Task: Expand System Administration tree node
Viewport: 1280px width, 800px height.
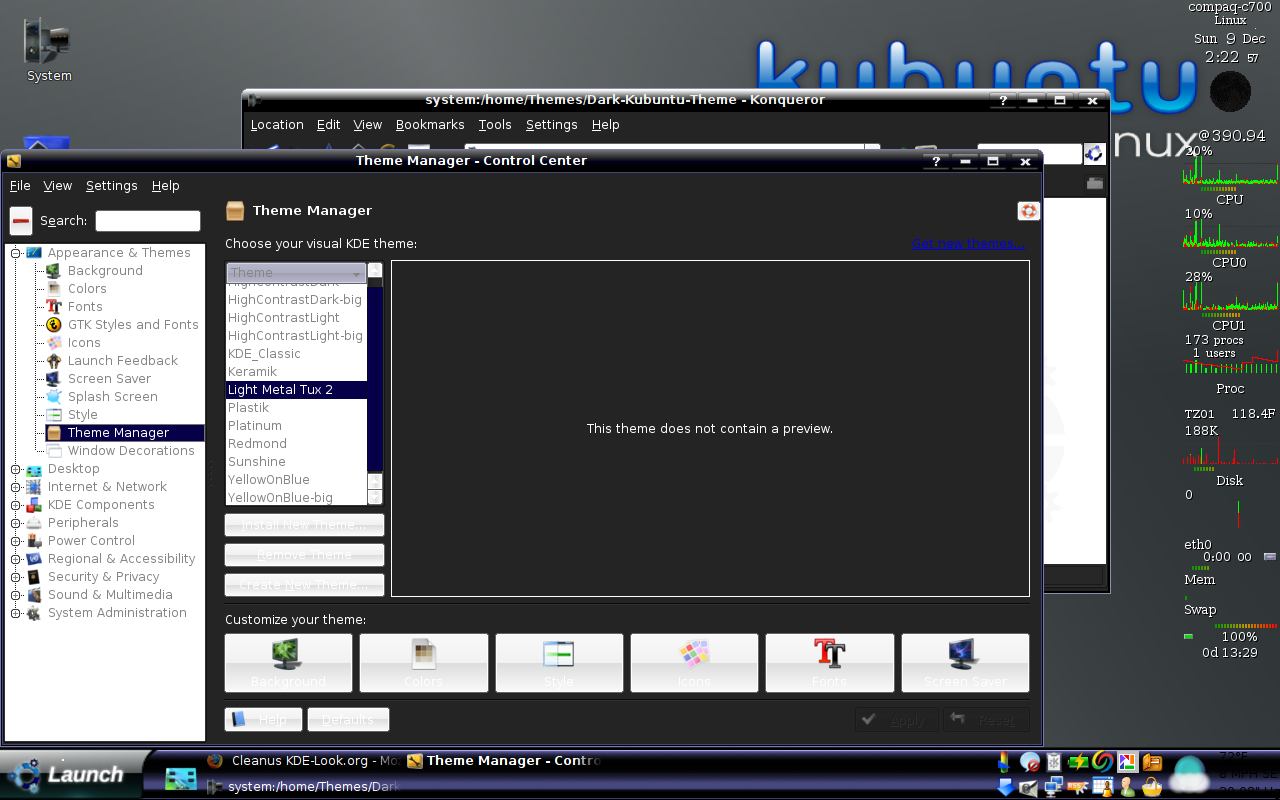Action: tap(16, 613)
